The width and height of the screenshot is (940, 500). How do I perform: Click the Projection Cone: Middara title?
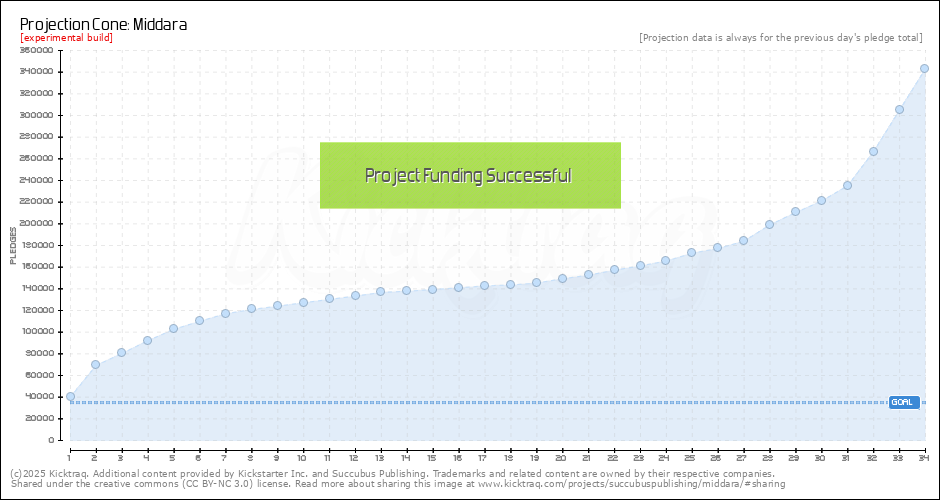coord(103,24)
